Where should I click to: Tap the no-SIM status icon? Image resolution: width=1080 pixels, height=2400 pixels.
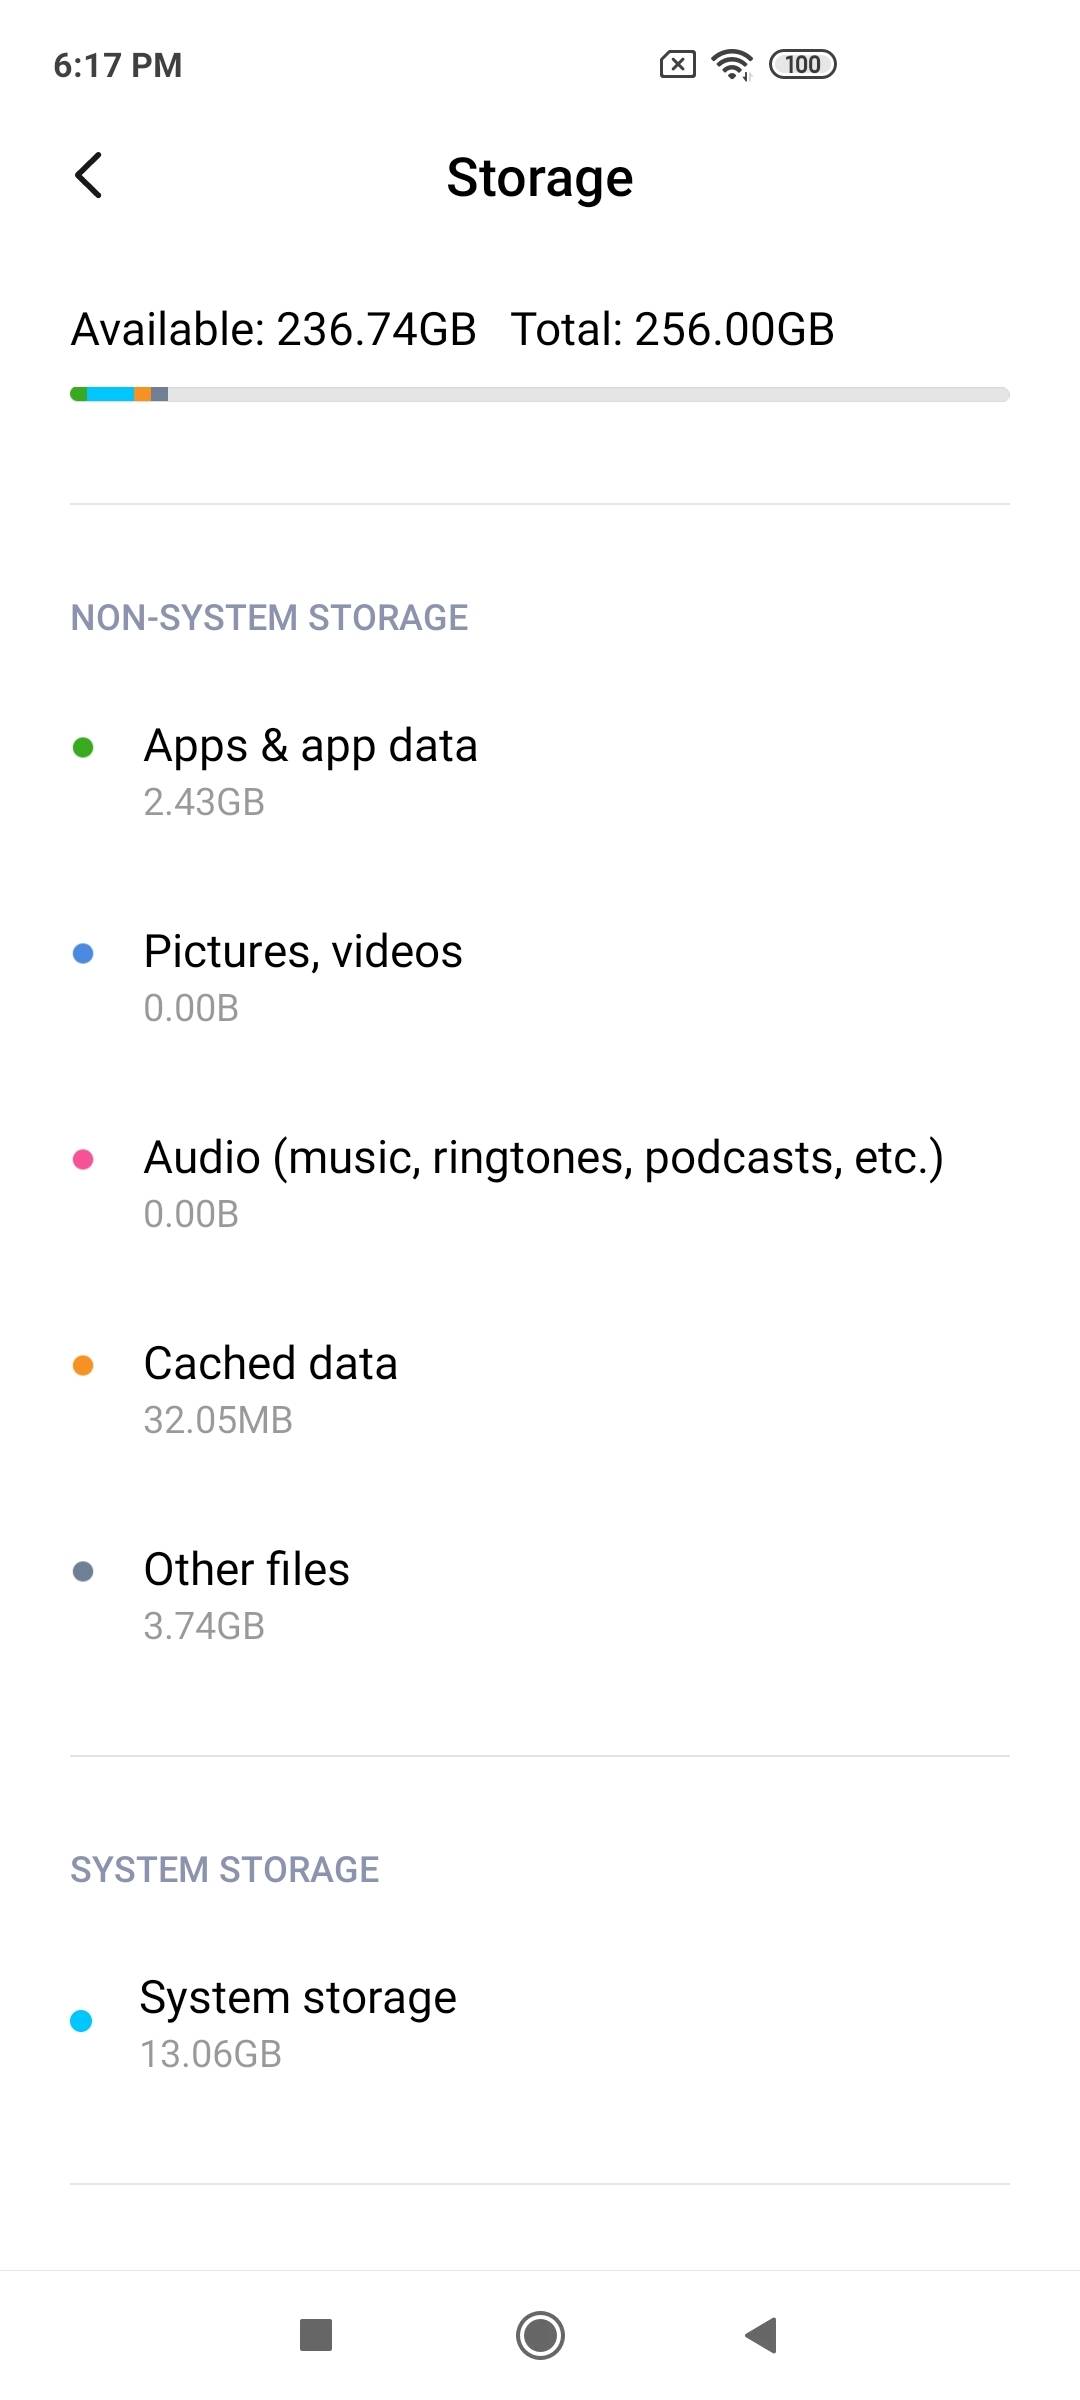pos(677,65)
